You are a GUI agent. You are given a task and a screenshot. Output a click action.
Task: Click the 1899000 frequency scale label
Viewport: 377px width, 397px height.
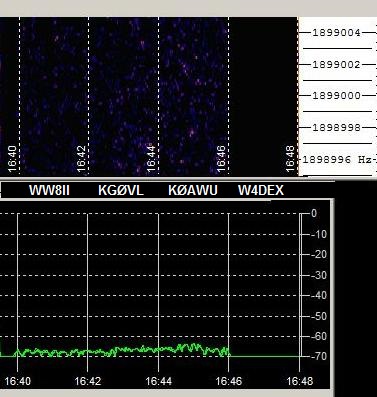336,96
